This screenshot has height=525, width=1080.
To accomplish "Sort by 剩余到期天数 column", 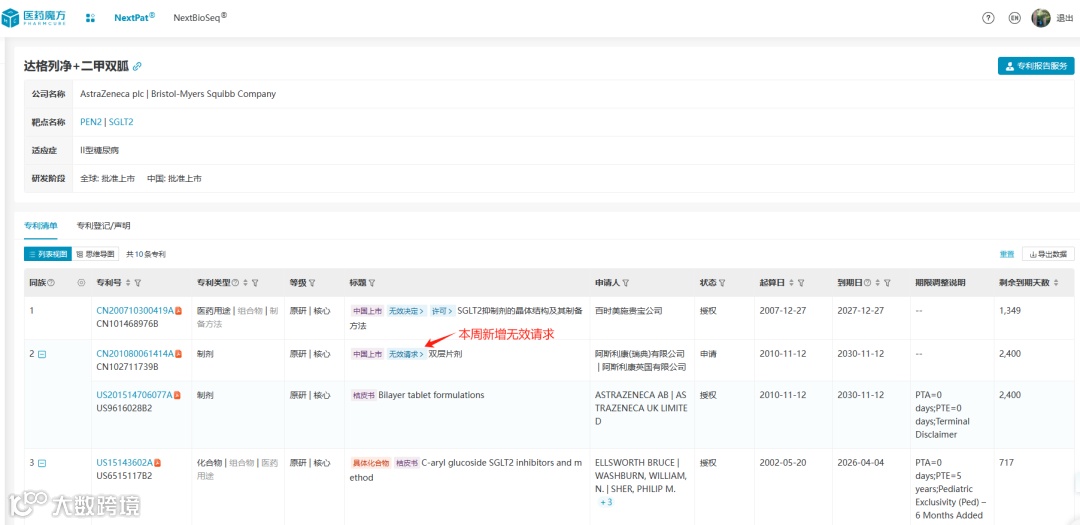I will pyautogui.click(x=1056, y=282).
